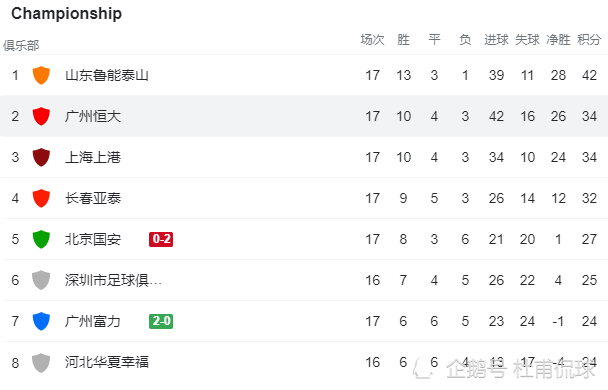Open the 河北华夏幸福 team name
This screenshot has height=390, width=608.
[107, 362]
